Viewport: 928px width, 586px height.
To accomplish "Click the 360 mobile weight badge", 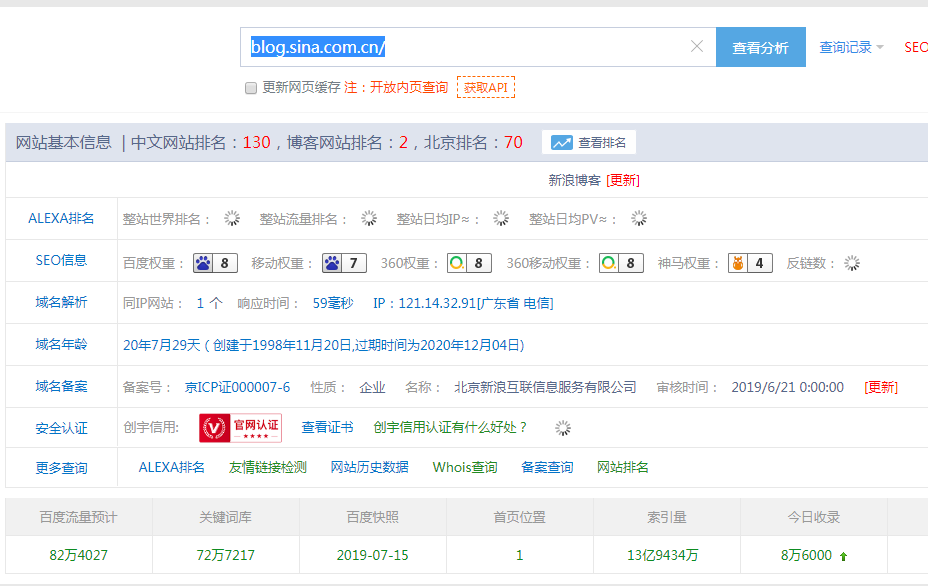I will coord(621,264).
